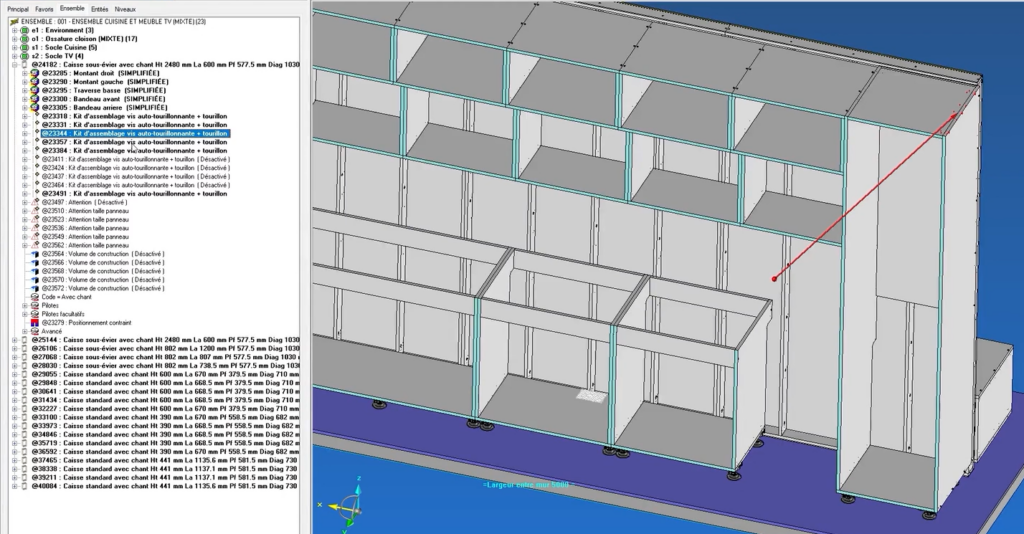This screenshot has width=1024, height=534.
Task: Open the Entités tab
Action: (x=100, y=9)
